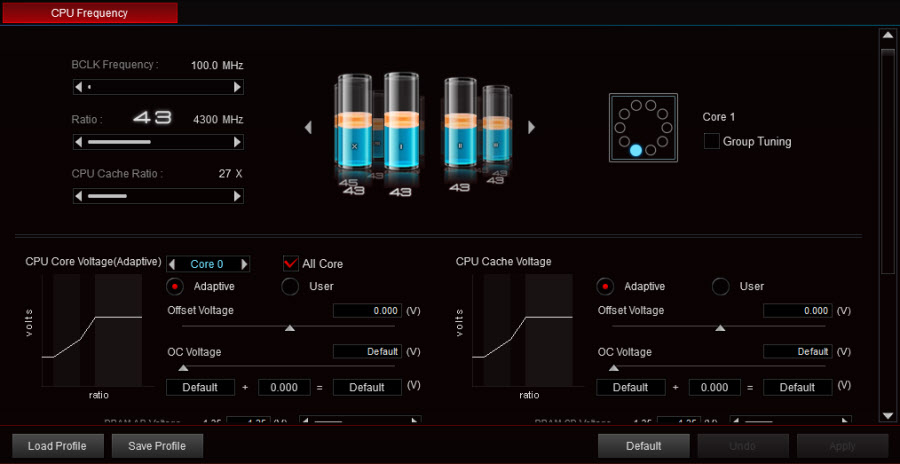The height and width of the screenshot is (464, 900).
Task: Click the Core 1 label
Action: point(719,117)
